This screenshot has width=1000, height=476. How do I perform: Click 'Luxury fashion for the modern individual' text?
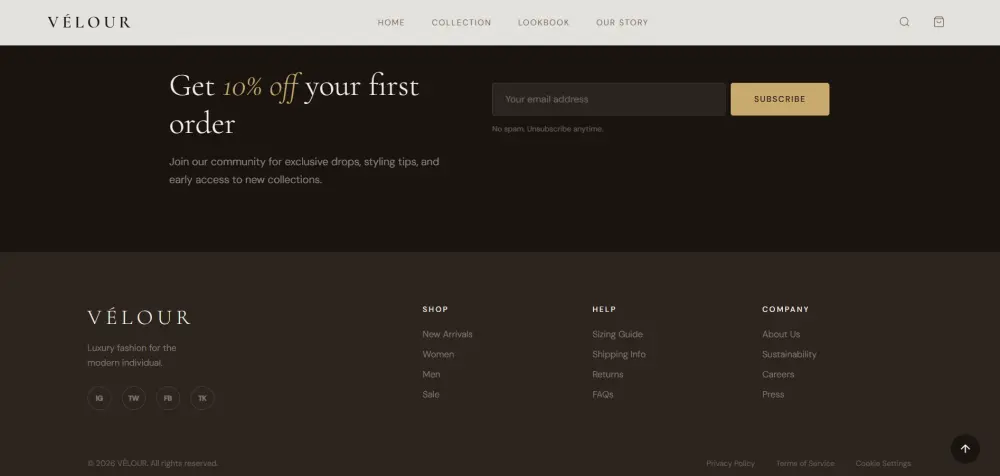(x=132, y=355)
